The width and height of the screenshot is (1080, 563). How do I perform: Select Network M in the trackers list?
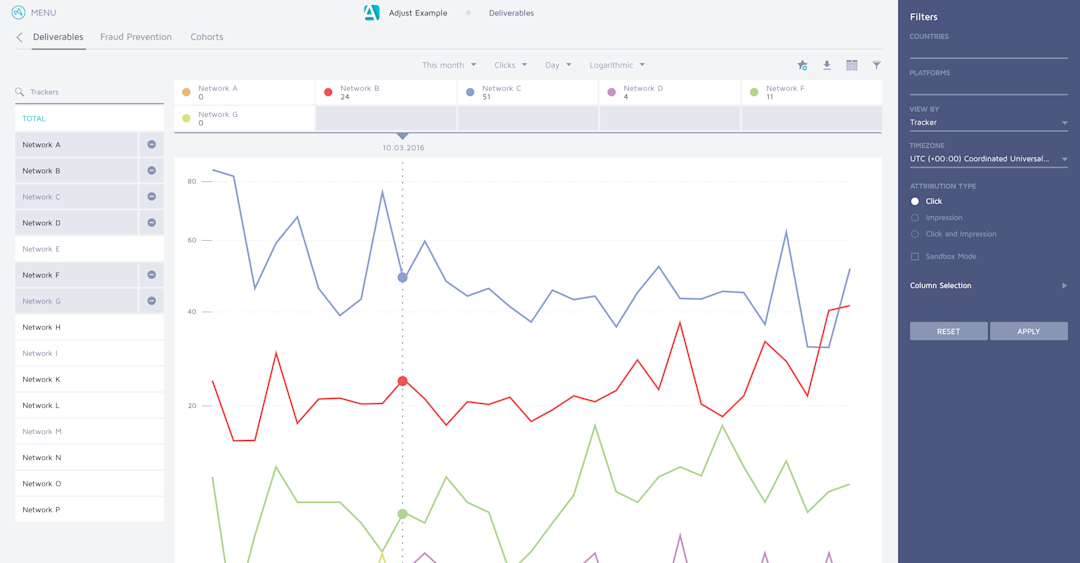tap(90, 431)
